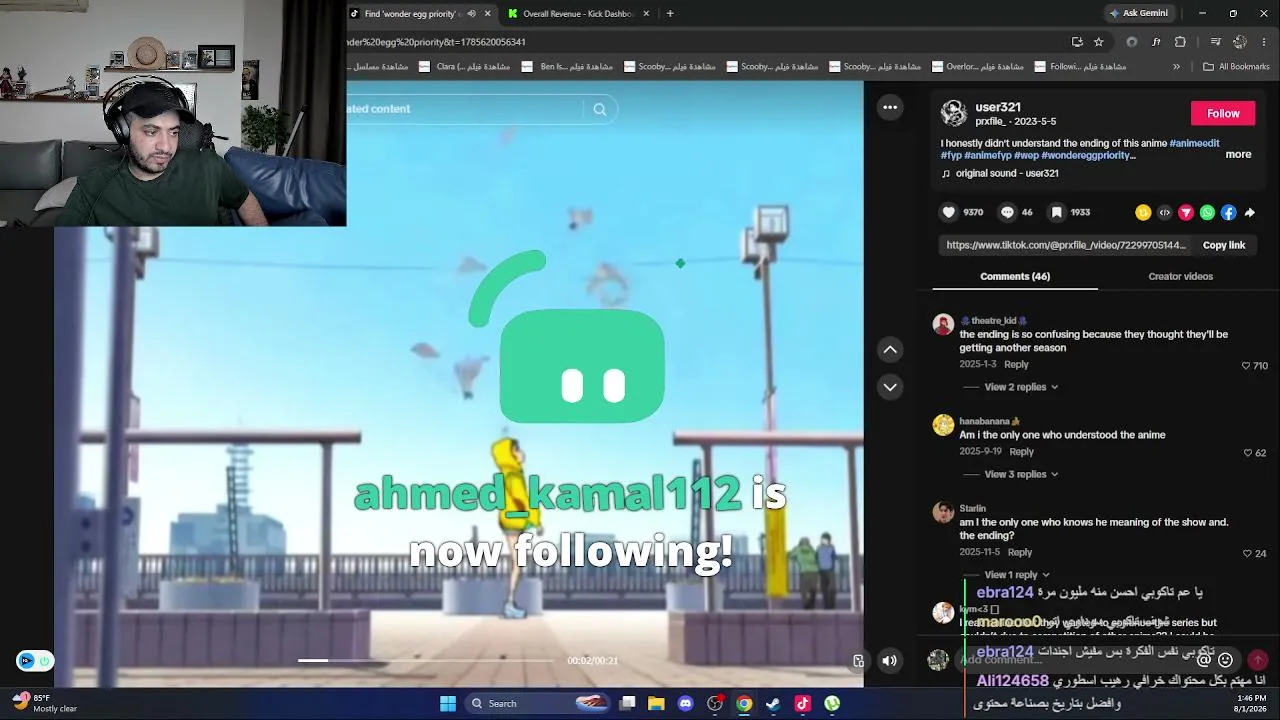This screenshot has width=1280, height=720.
Task: Click the mini-player icon beside the volume button
Action: 858,660
